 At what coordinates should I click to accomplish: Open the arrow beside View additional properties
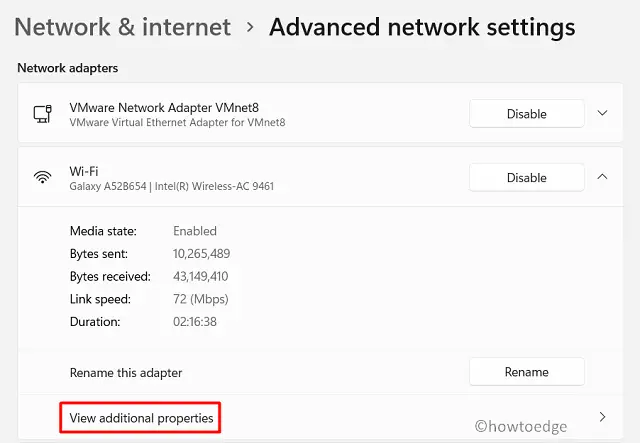click(x=602, y=416)
